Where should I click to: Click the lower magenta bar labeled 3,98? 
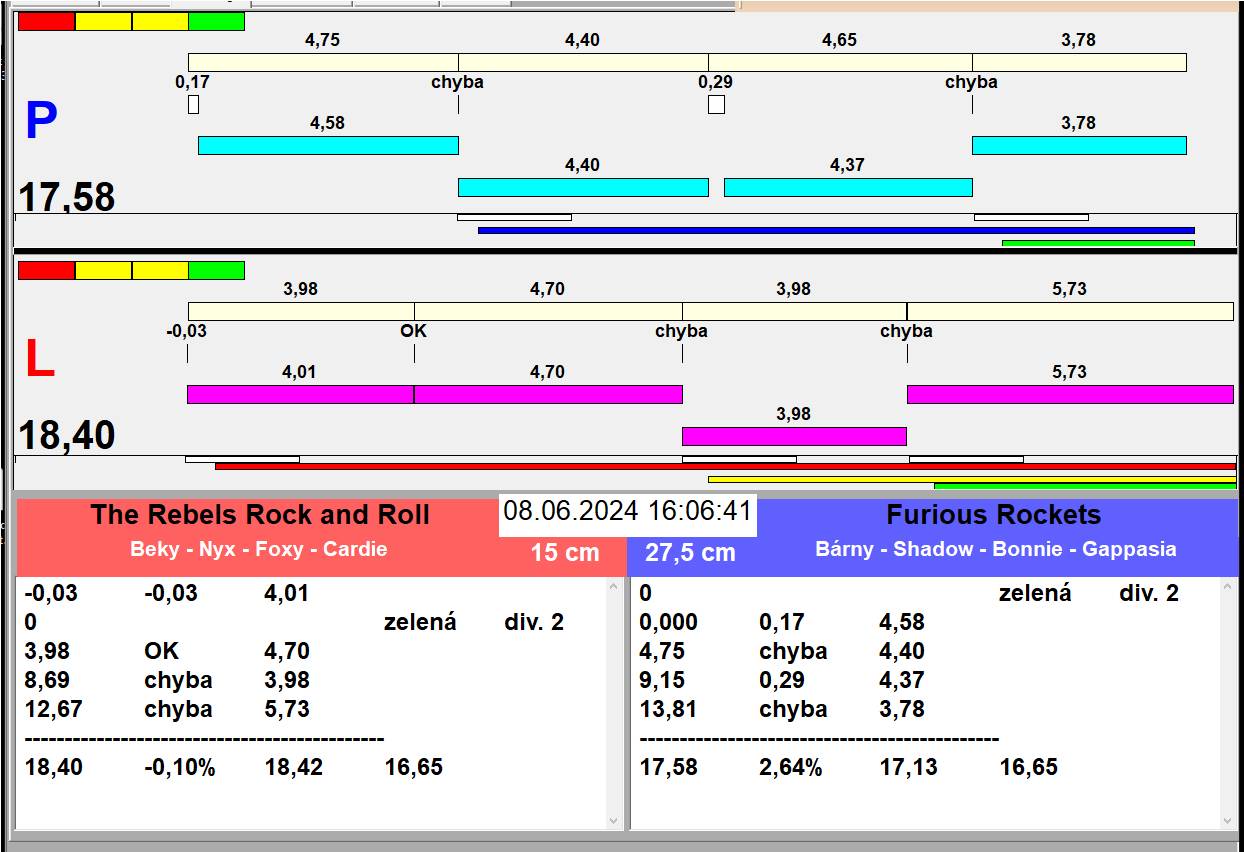794,436
